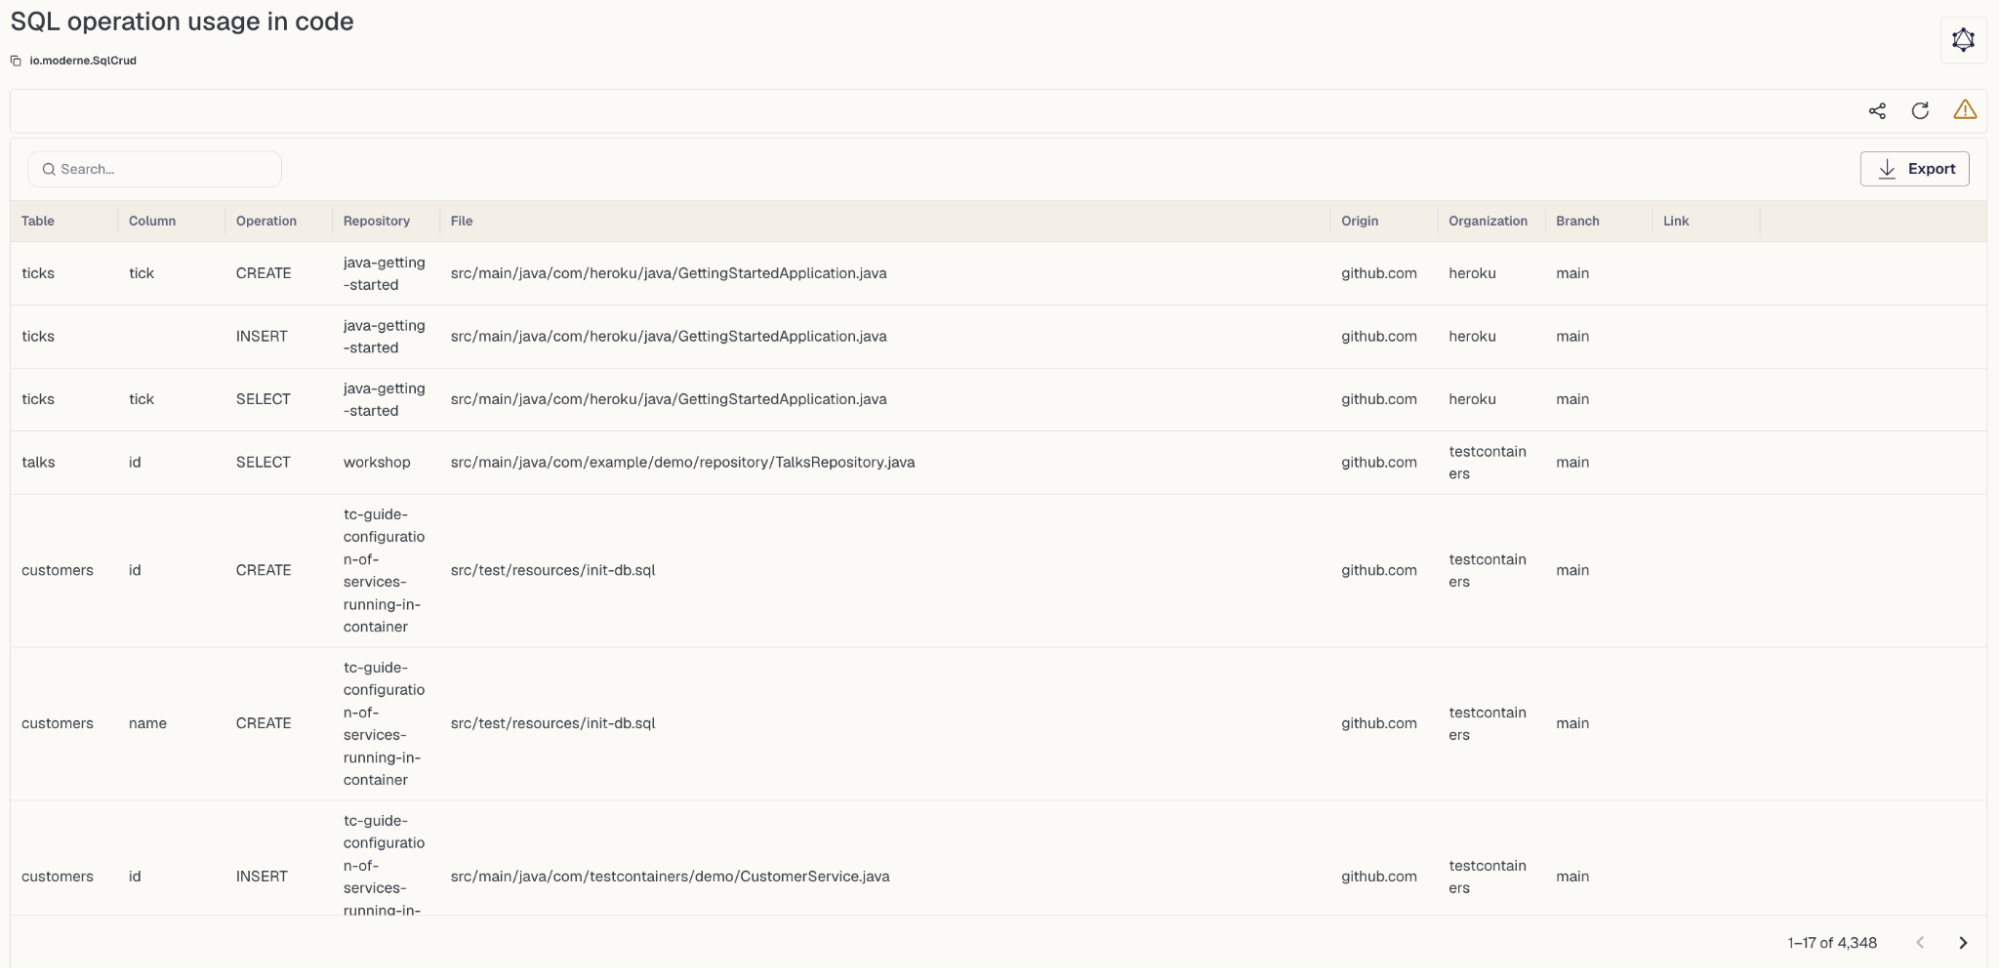Click the GraphQL icon at top right
This screenshot has height=969, width=1999.
pyautogui.click(x=1962, y=40)
